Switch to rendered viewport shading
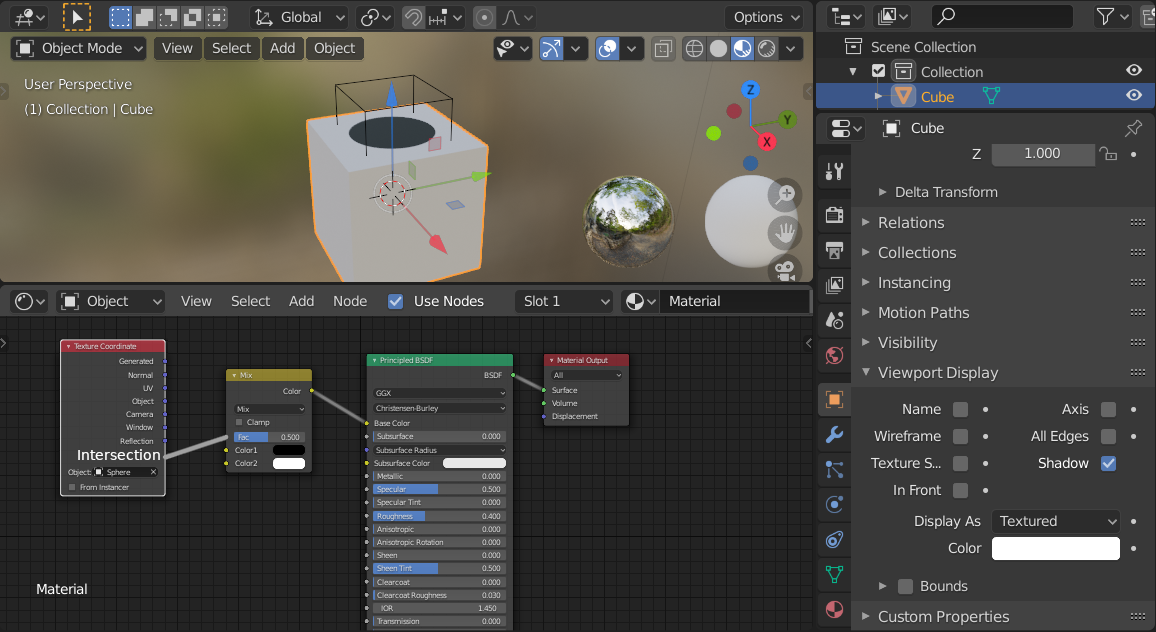 (767, 49)
